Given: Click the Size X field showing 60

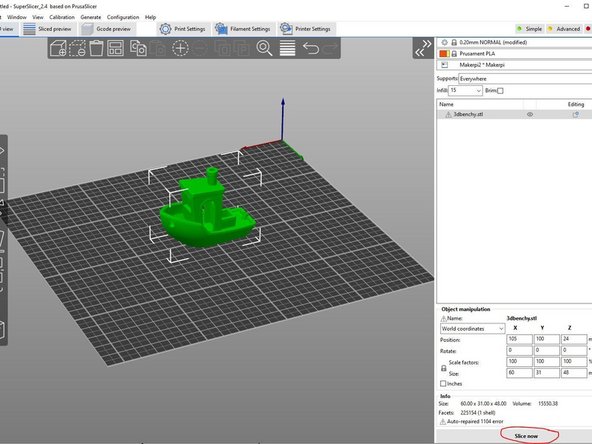Looking at the screenshot, I should (519, 373).
